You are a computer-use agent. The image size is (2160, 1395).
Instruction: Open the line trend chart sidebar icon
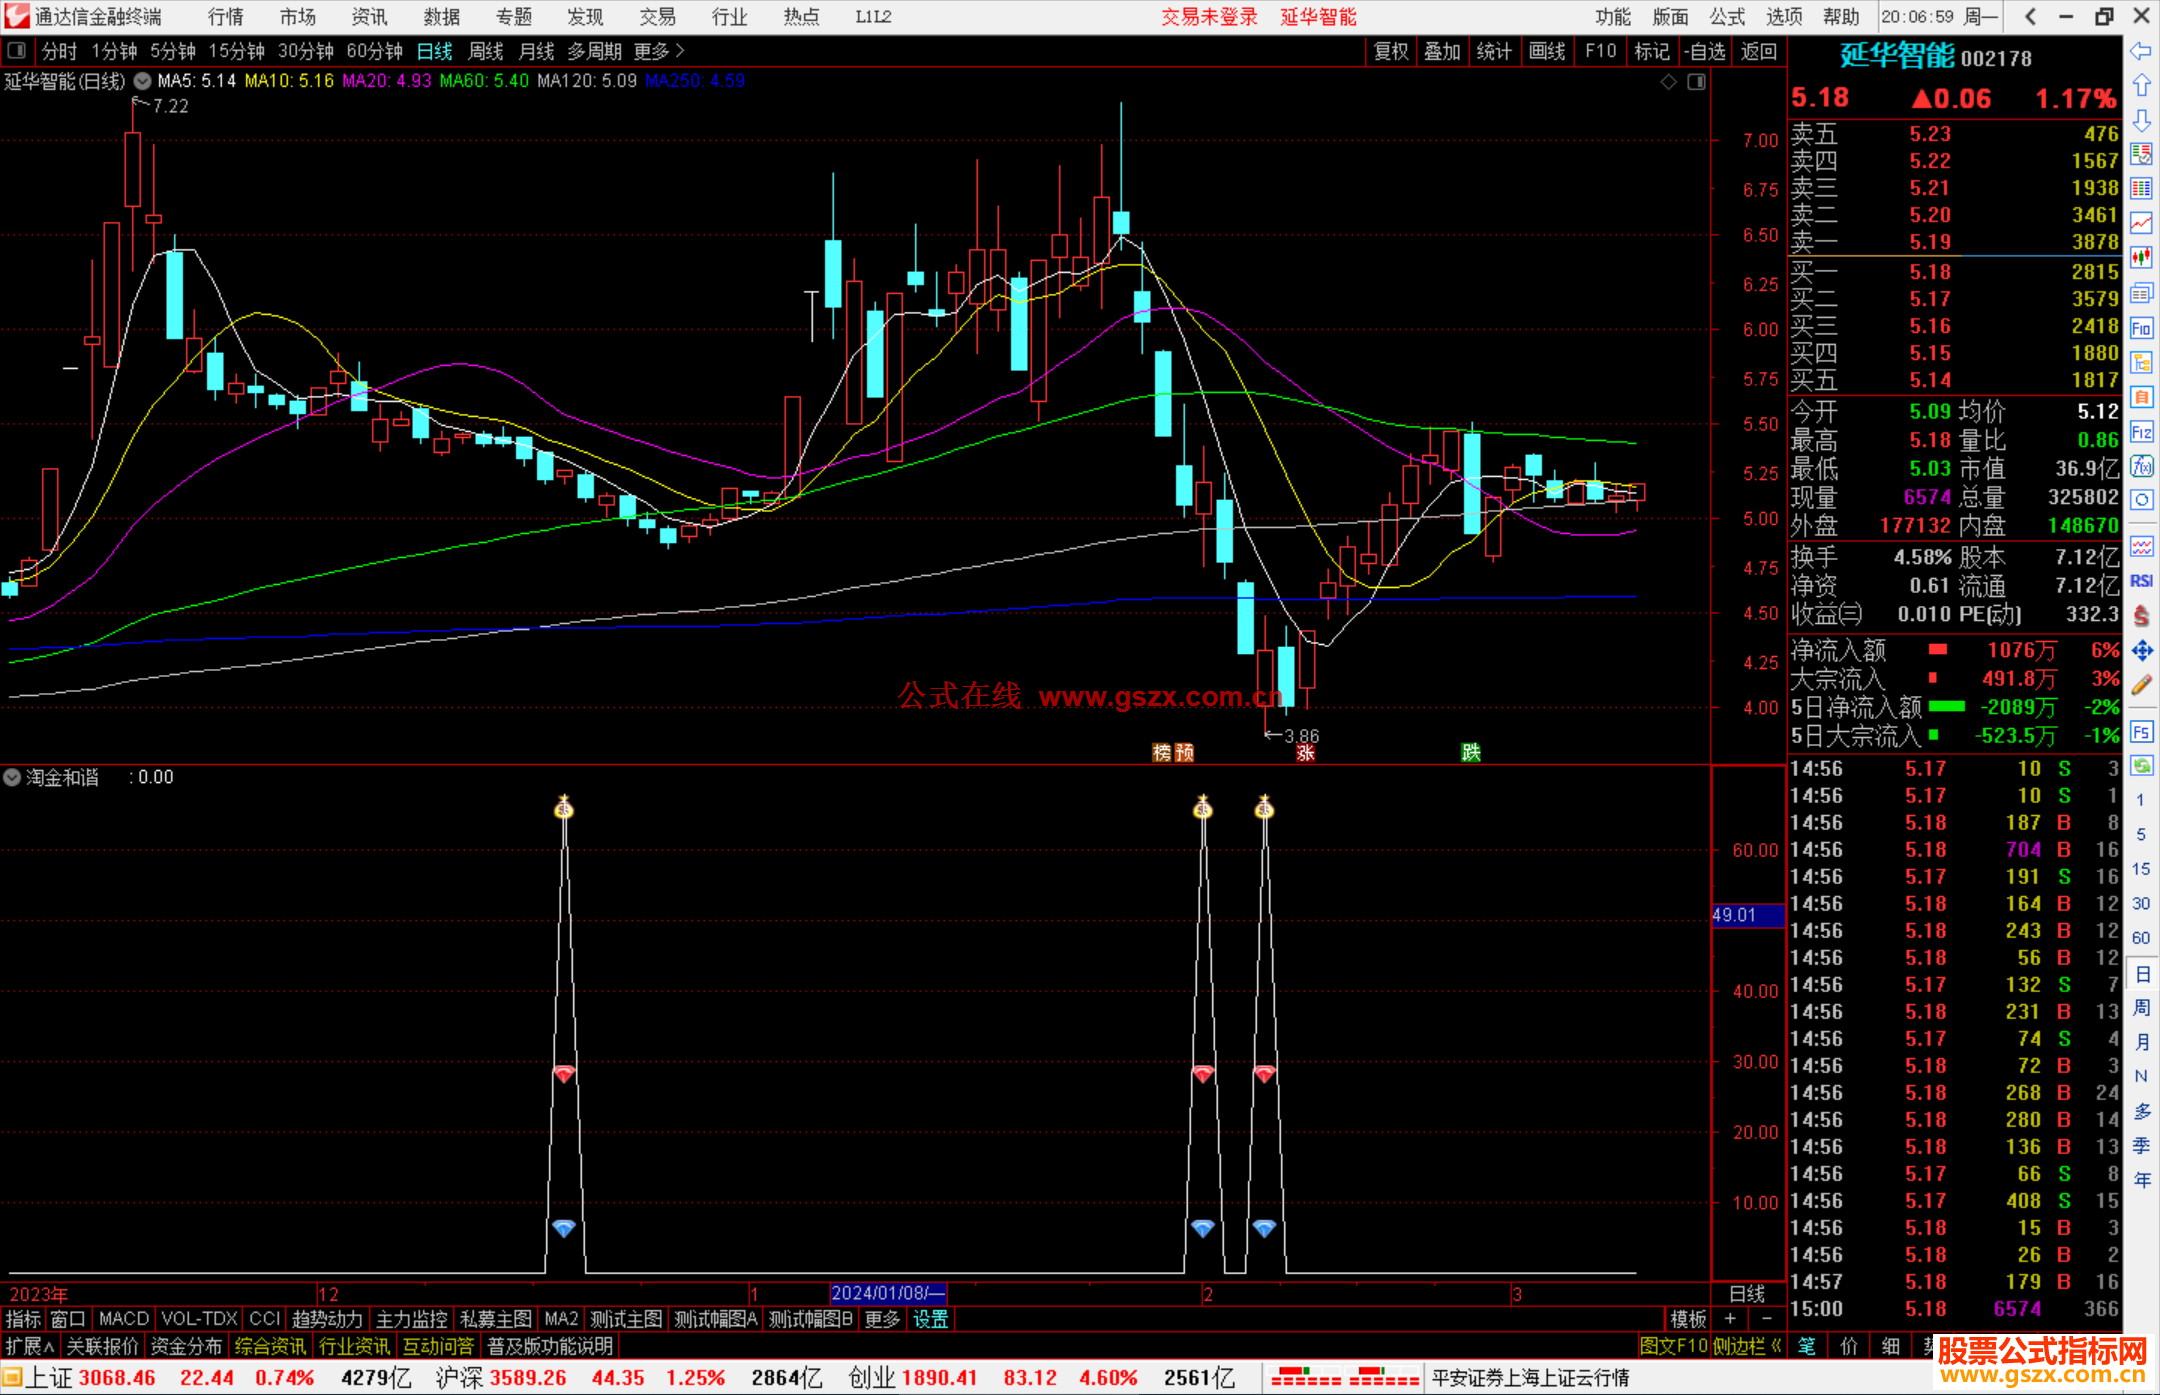2141,223
